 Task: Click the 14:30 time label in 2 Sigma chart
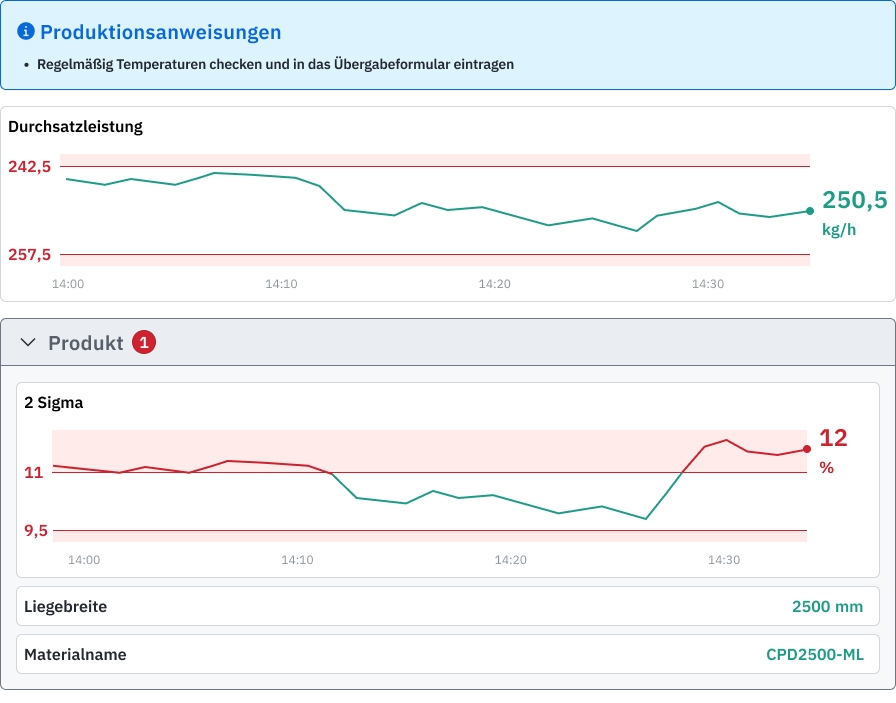coord(723,560)
